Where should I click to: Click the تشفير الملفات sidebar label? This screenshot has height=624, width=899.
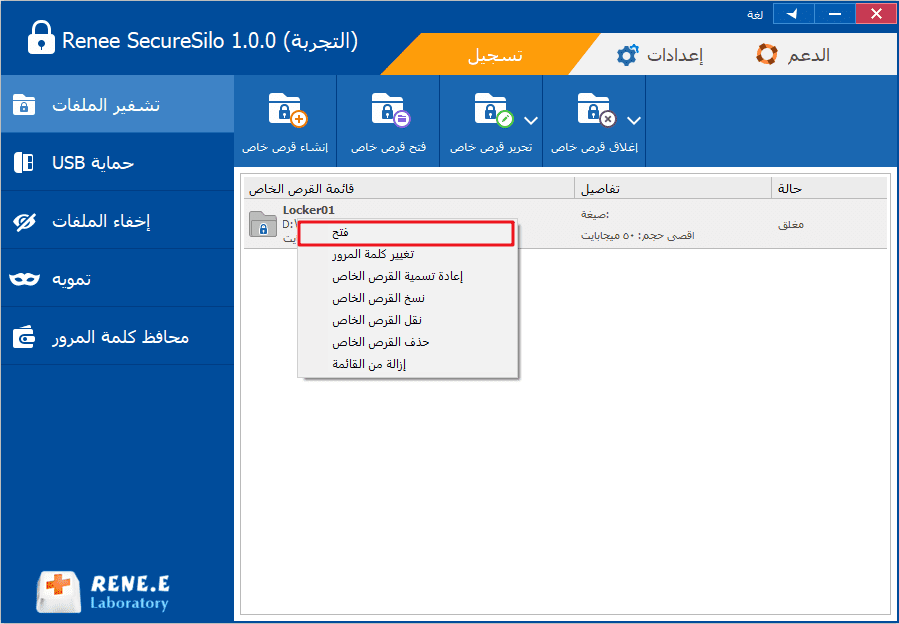point(106,105)
